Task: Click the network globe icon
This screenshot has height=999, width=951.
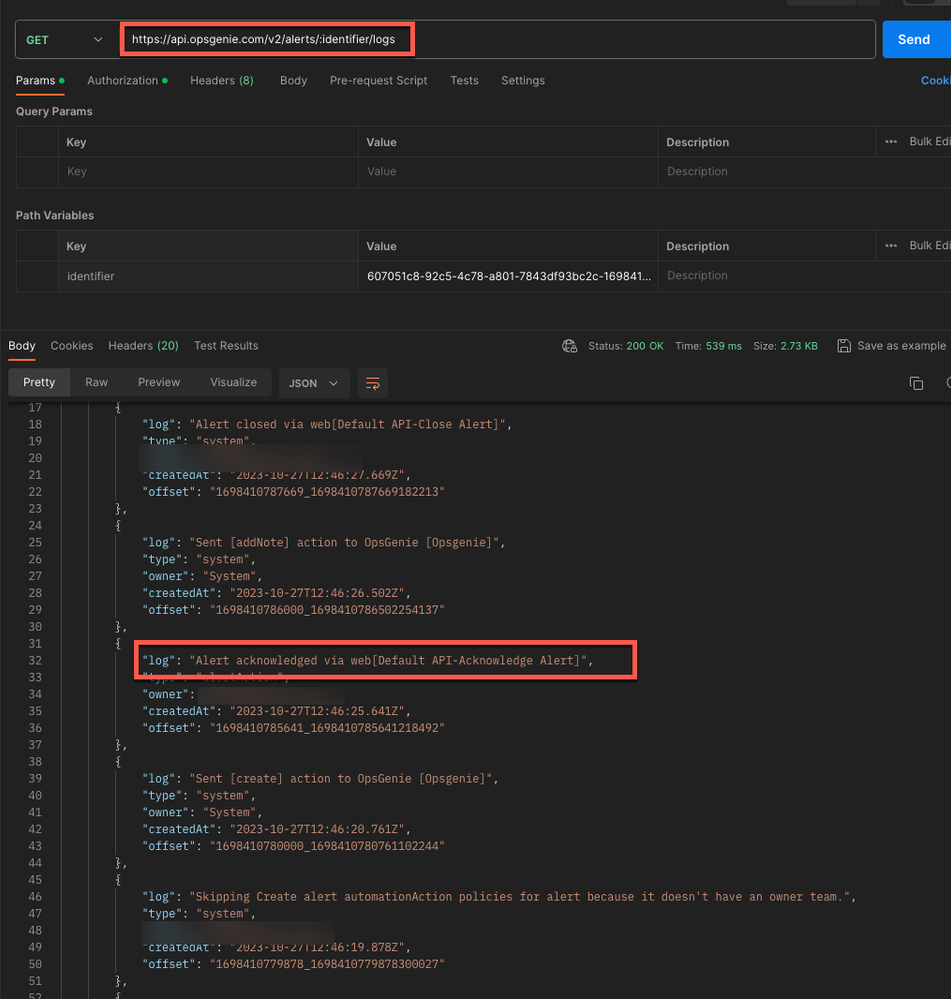Action: [569, 346]
